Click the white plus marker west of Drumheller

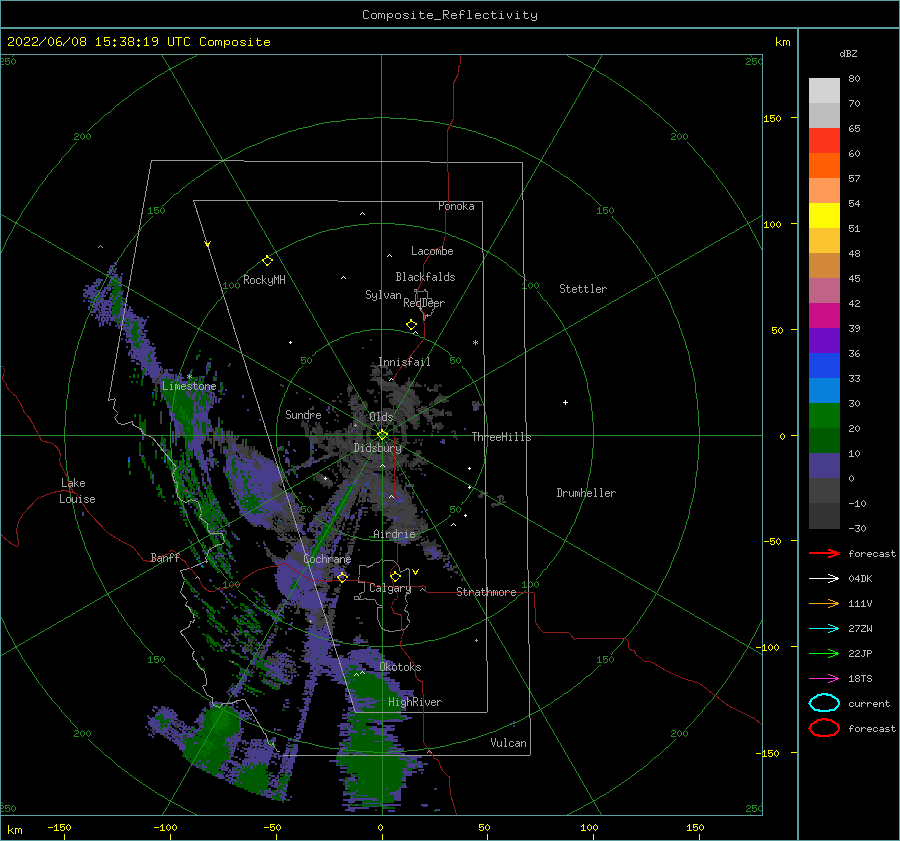565,402
